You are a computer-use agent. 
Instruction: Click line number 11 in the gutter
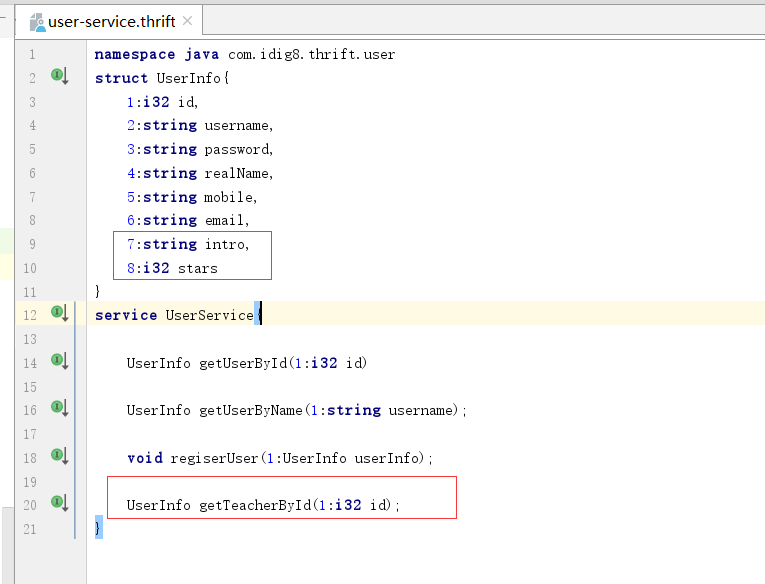tap(30, 292)
